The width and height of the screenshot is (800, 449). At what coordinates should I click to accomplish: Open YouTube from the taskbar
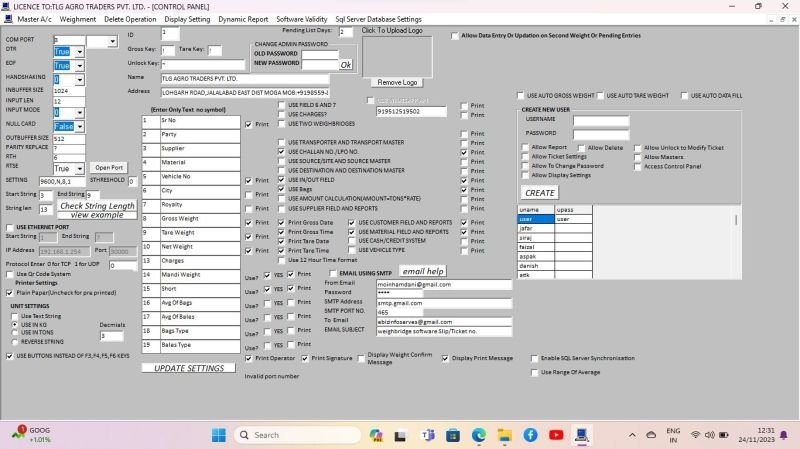click(x=556, y=435)
